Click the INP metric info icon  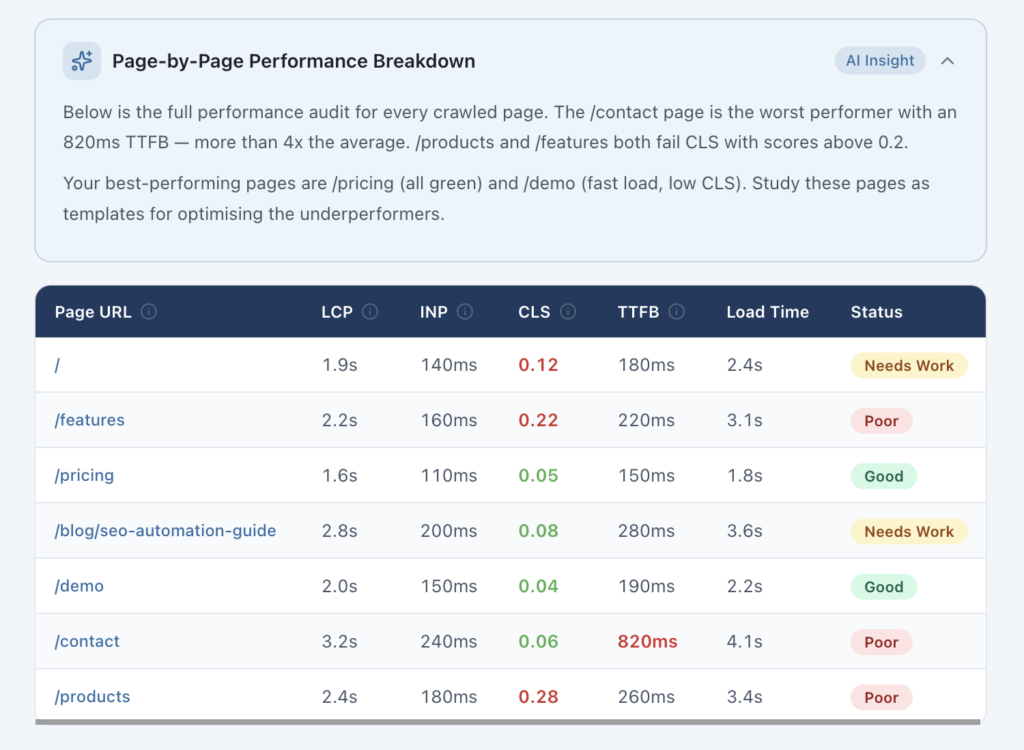pyautogui.click(x=464, y=311)
